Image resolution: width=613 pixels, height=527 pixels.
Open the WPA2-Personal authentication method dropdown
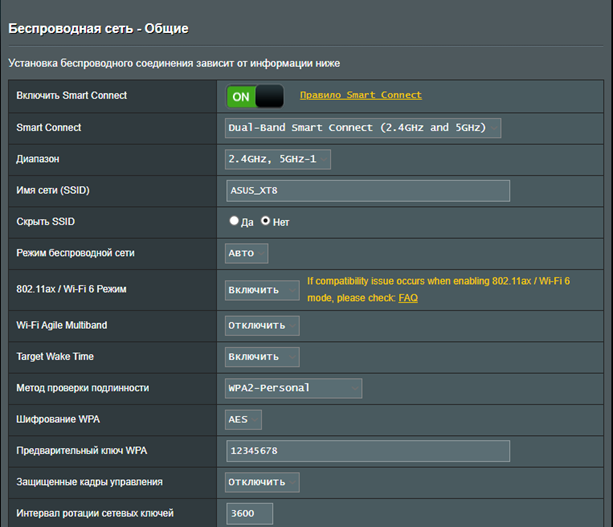point(293,388)
